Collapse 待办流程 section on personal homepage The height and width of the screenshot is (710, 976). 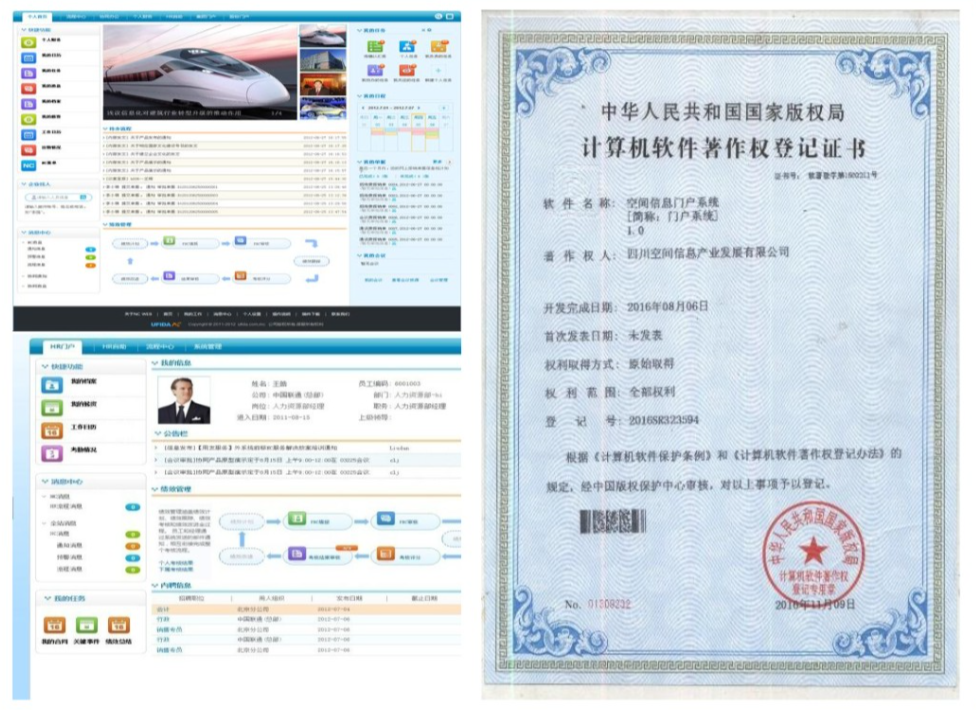(105, 129)
